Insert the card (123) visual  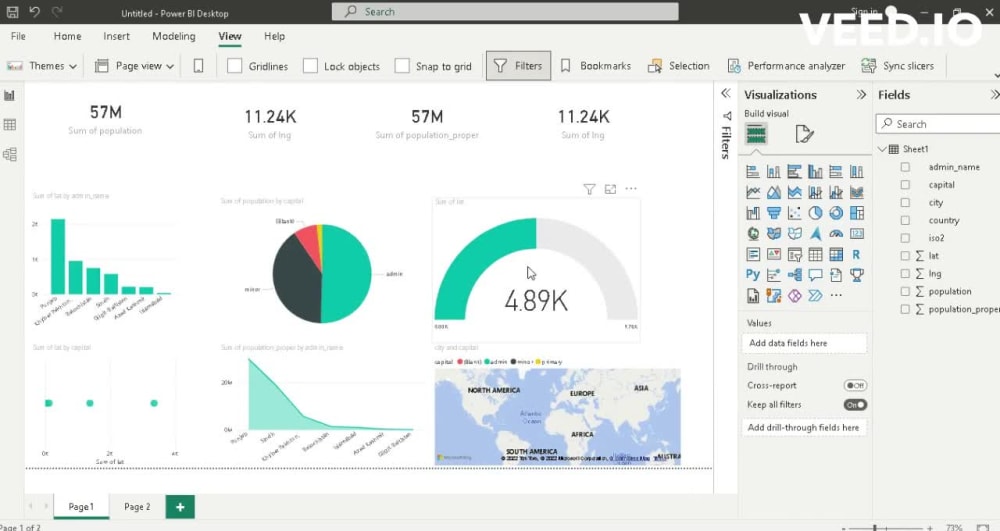point(857,234)
